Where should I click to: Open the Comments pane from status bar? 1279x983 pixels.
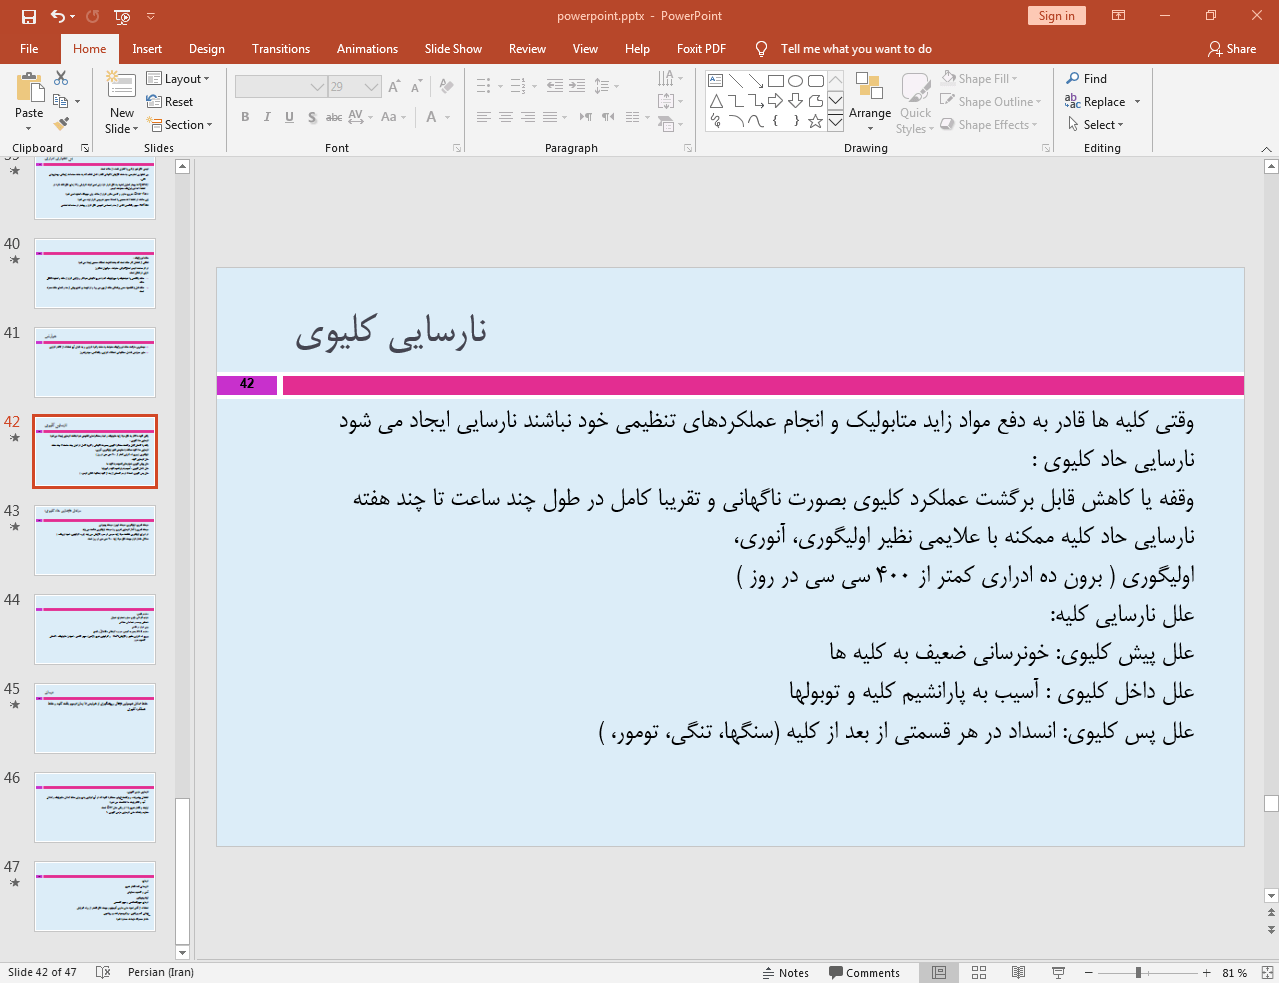864,972
